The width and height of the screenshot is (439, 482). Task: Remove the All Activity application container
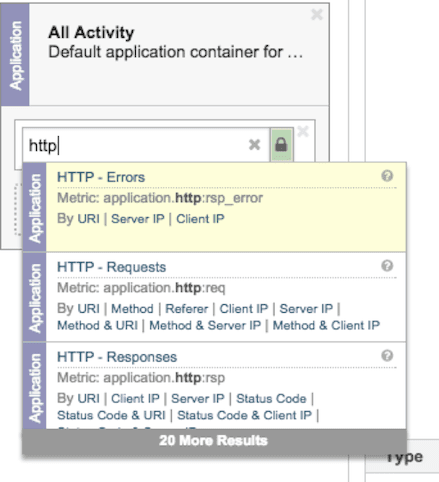point(317,14)
